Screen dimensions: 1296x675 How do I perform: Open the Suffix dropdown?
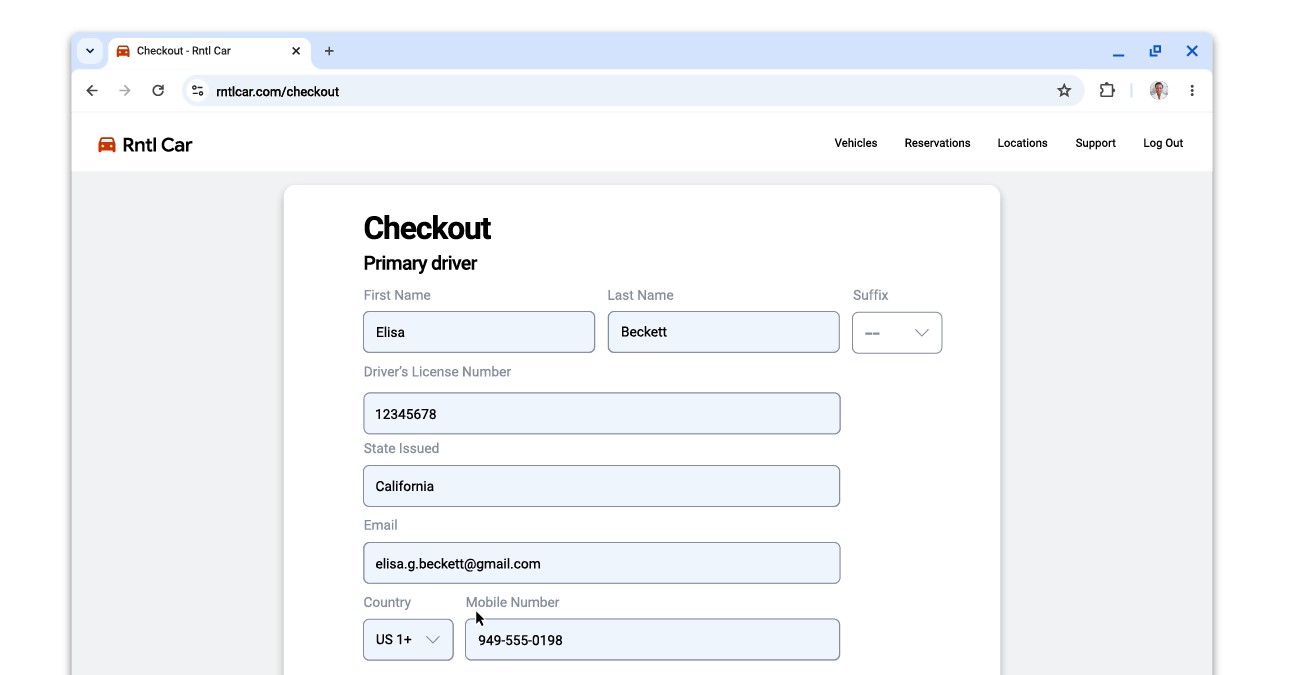point(896,333)
